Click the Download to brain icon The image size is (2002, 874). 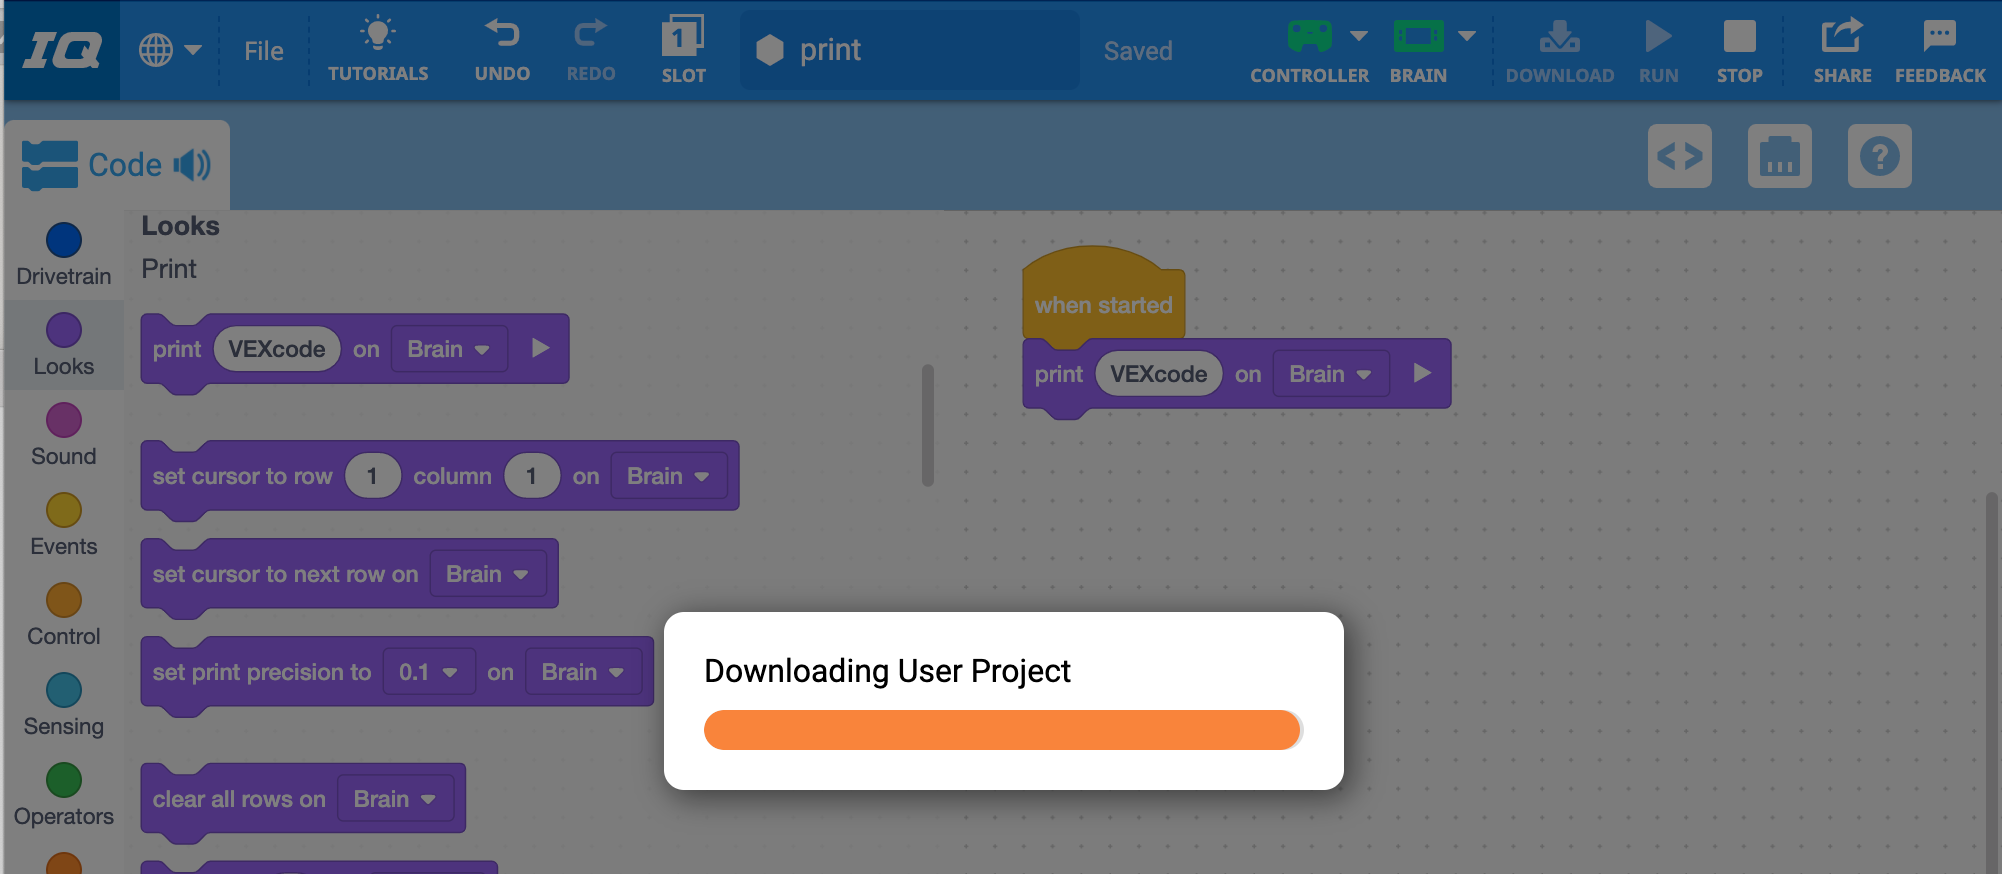tap(1559, 38)
